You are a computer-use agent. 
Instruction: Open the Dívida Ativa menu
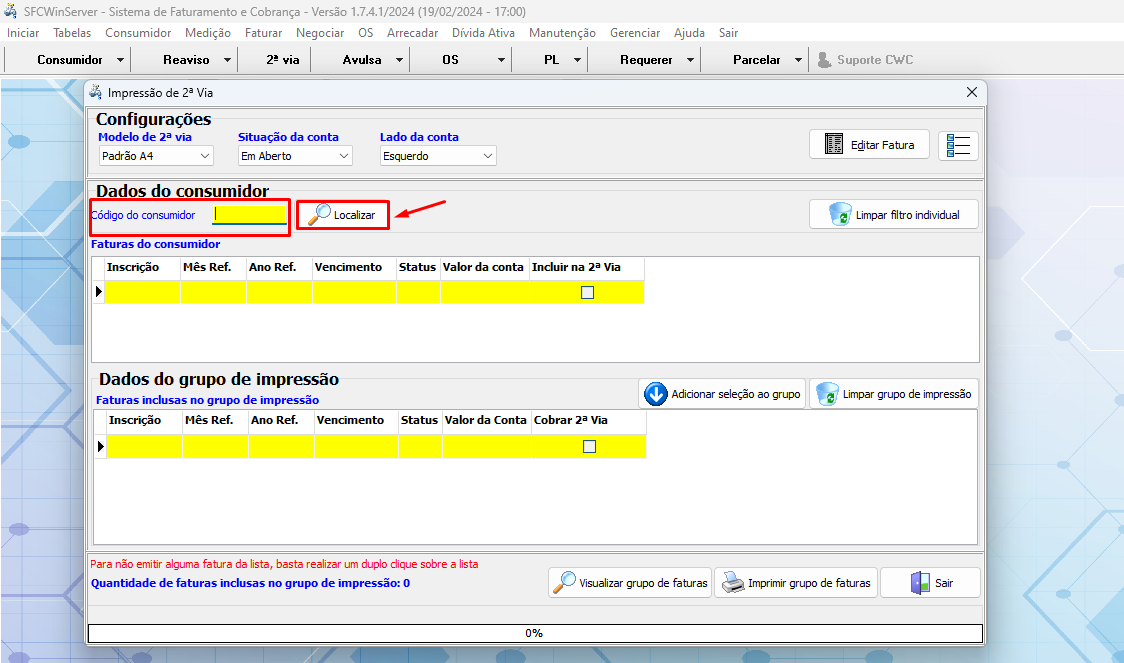483,33
